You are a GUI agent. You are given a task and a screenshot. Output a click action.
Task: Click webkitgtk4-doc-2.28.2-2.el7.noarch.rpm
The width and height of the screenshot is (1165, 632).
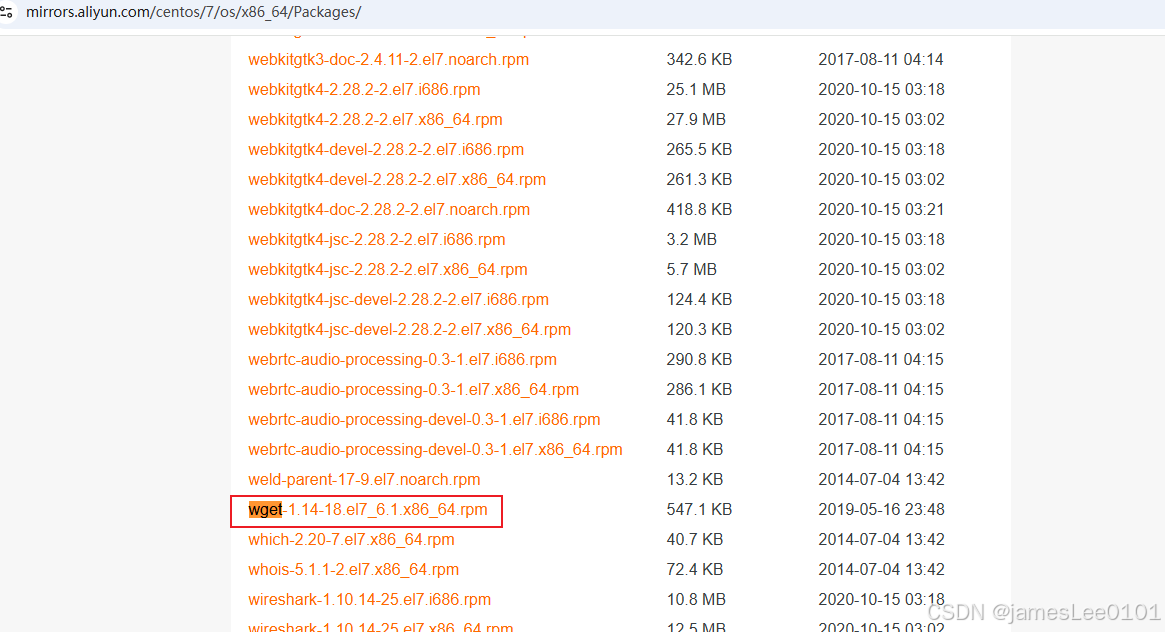pyautogui.click(x=389, y=210)
